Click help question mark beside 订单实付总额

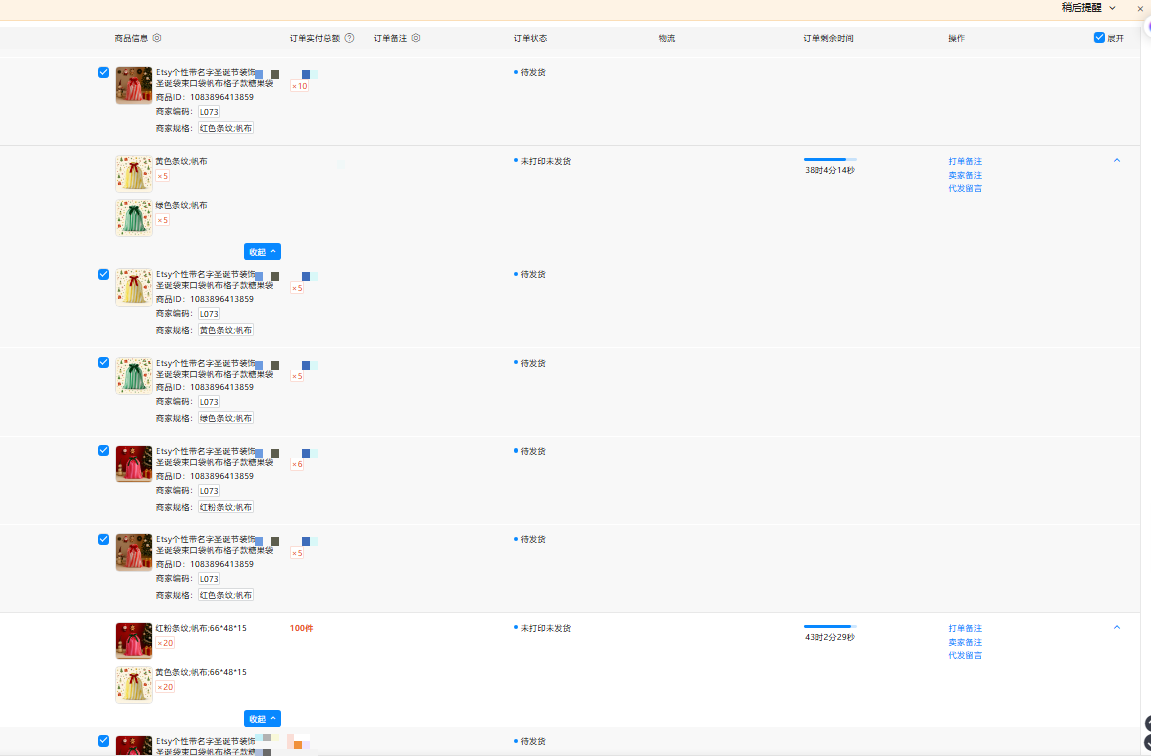pyautogui.click(x=349, y=38)
